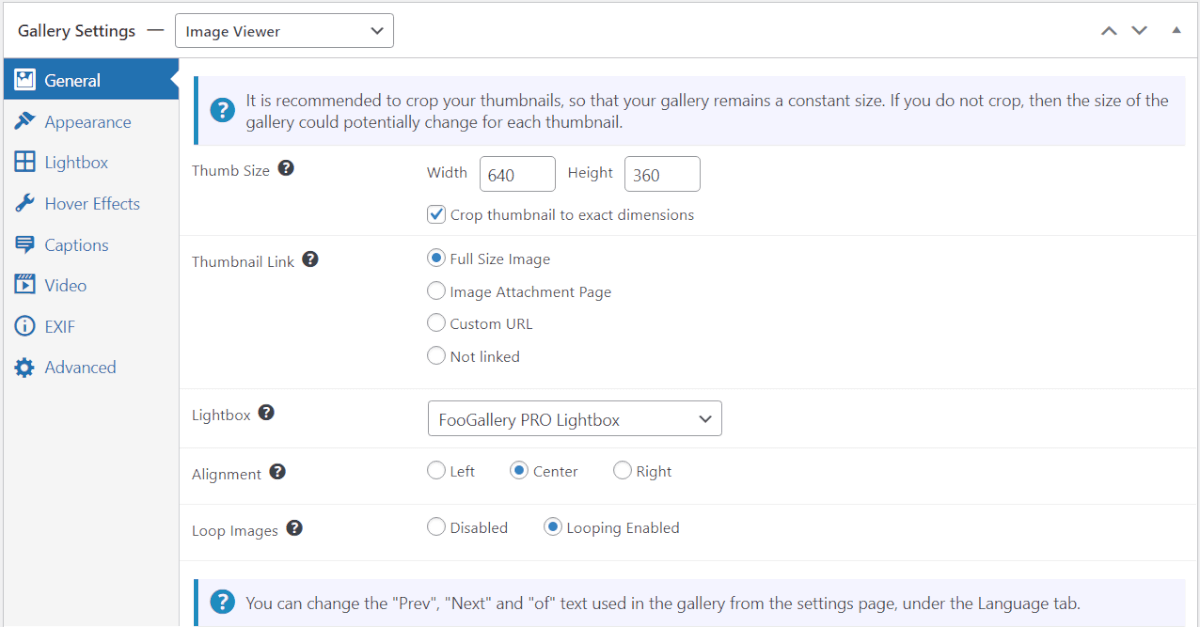
Task: Switch to the General tab
Action: coord(91,80)
